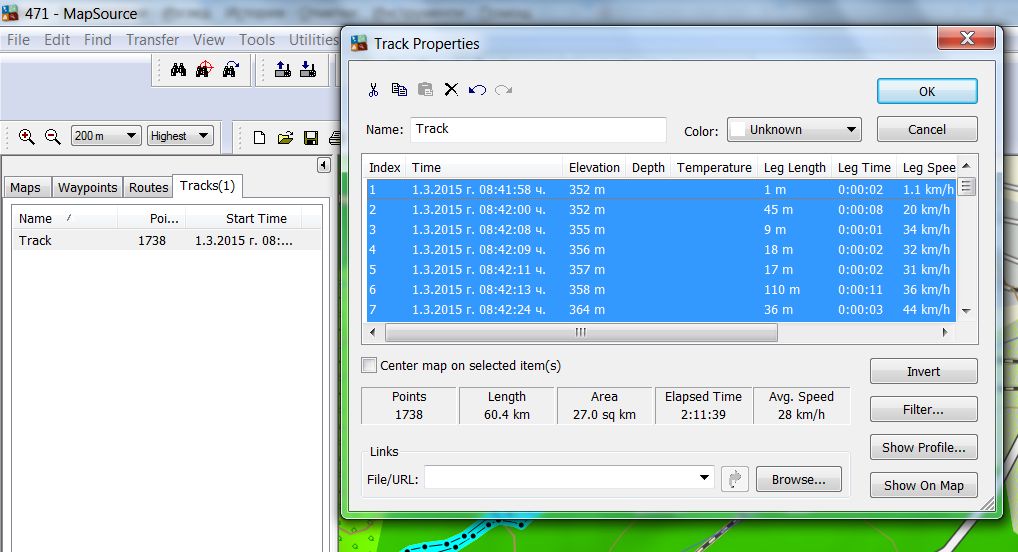1018x552 pixels.
Task: Click the Receive from device icon
Action: 308,69
